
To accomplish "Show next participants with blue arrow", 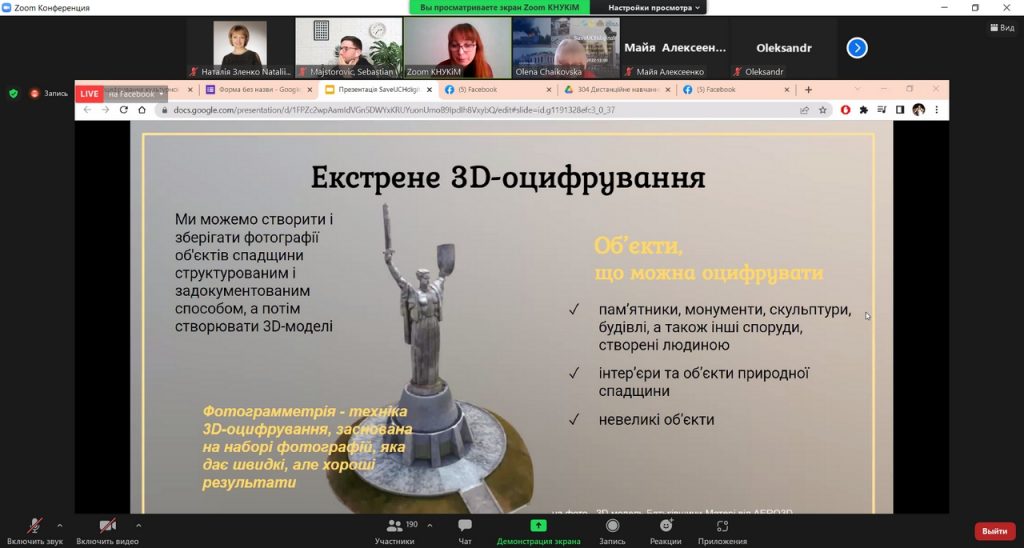I will 857,48.
